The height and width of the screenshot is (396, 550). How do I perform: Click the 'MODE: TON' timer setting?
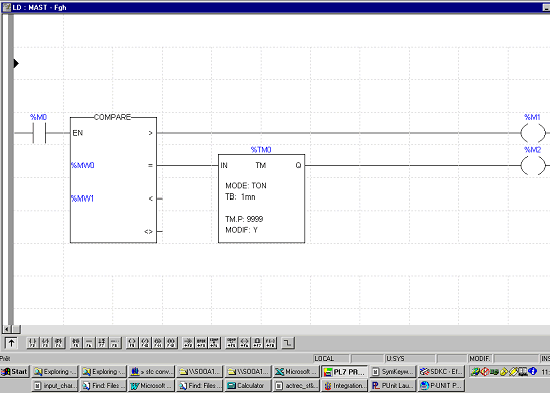pyautogui.click(x=246, y=186)
